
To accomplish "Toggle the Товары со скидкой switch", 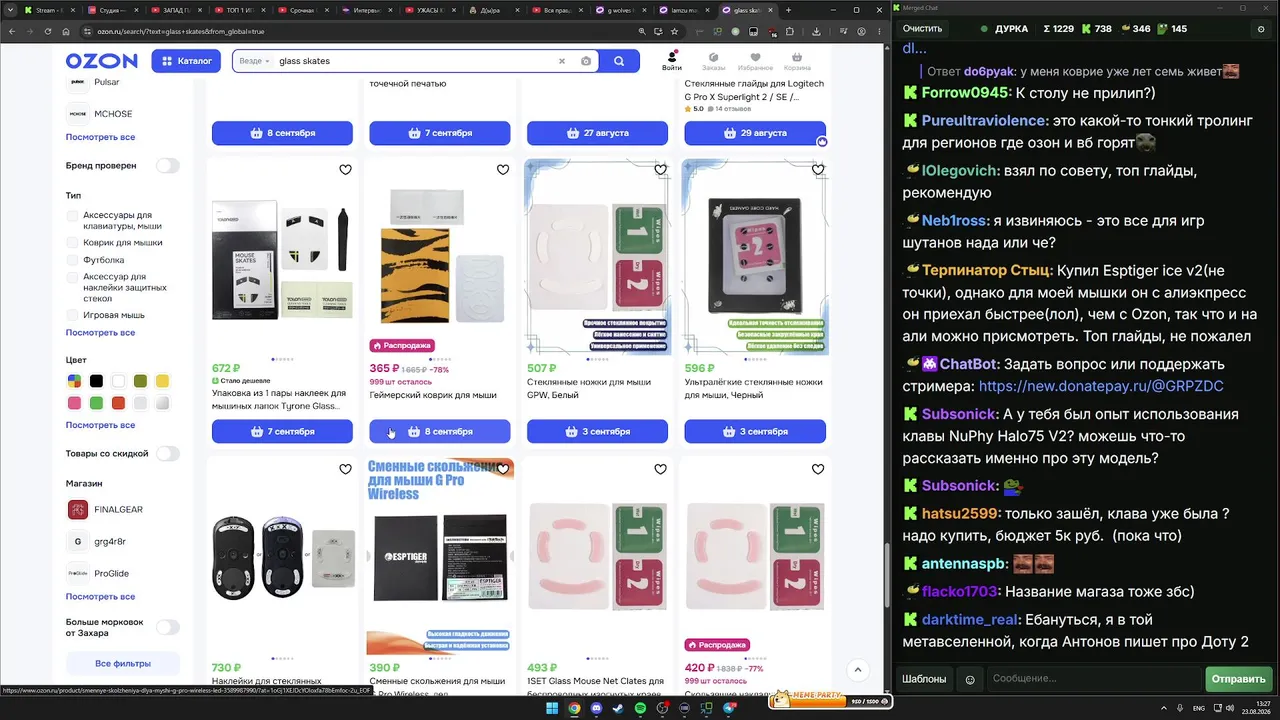I will pyautogui.click(x=167, y=454).
